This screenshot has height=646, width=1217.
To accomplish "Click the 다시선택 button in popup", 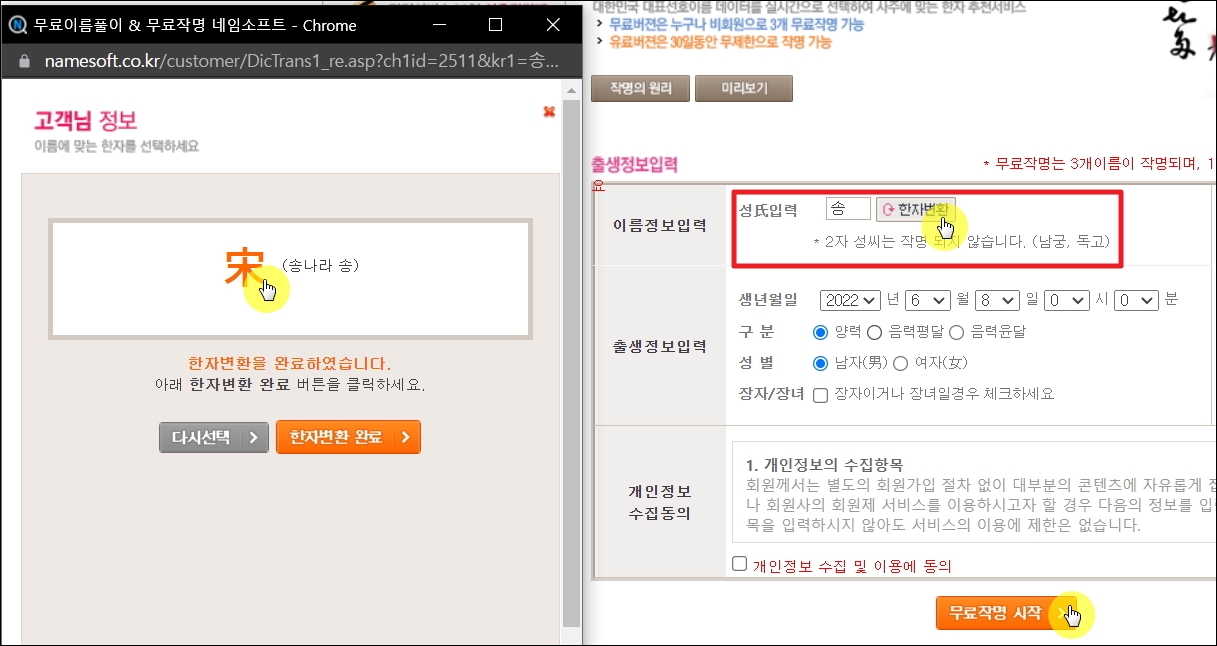I will (x=214, y=437).
